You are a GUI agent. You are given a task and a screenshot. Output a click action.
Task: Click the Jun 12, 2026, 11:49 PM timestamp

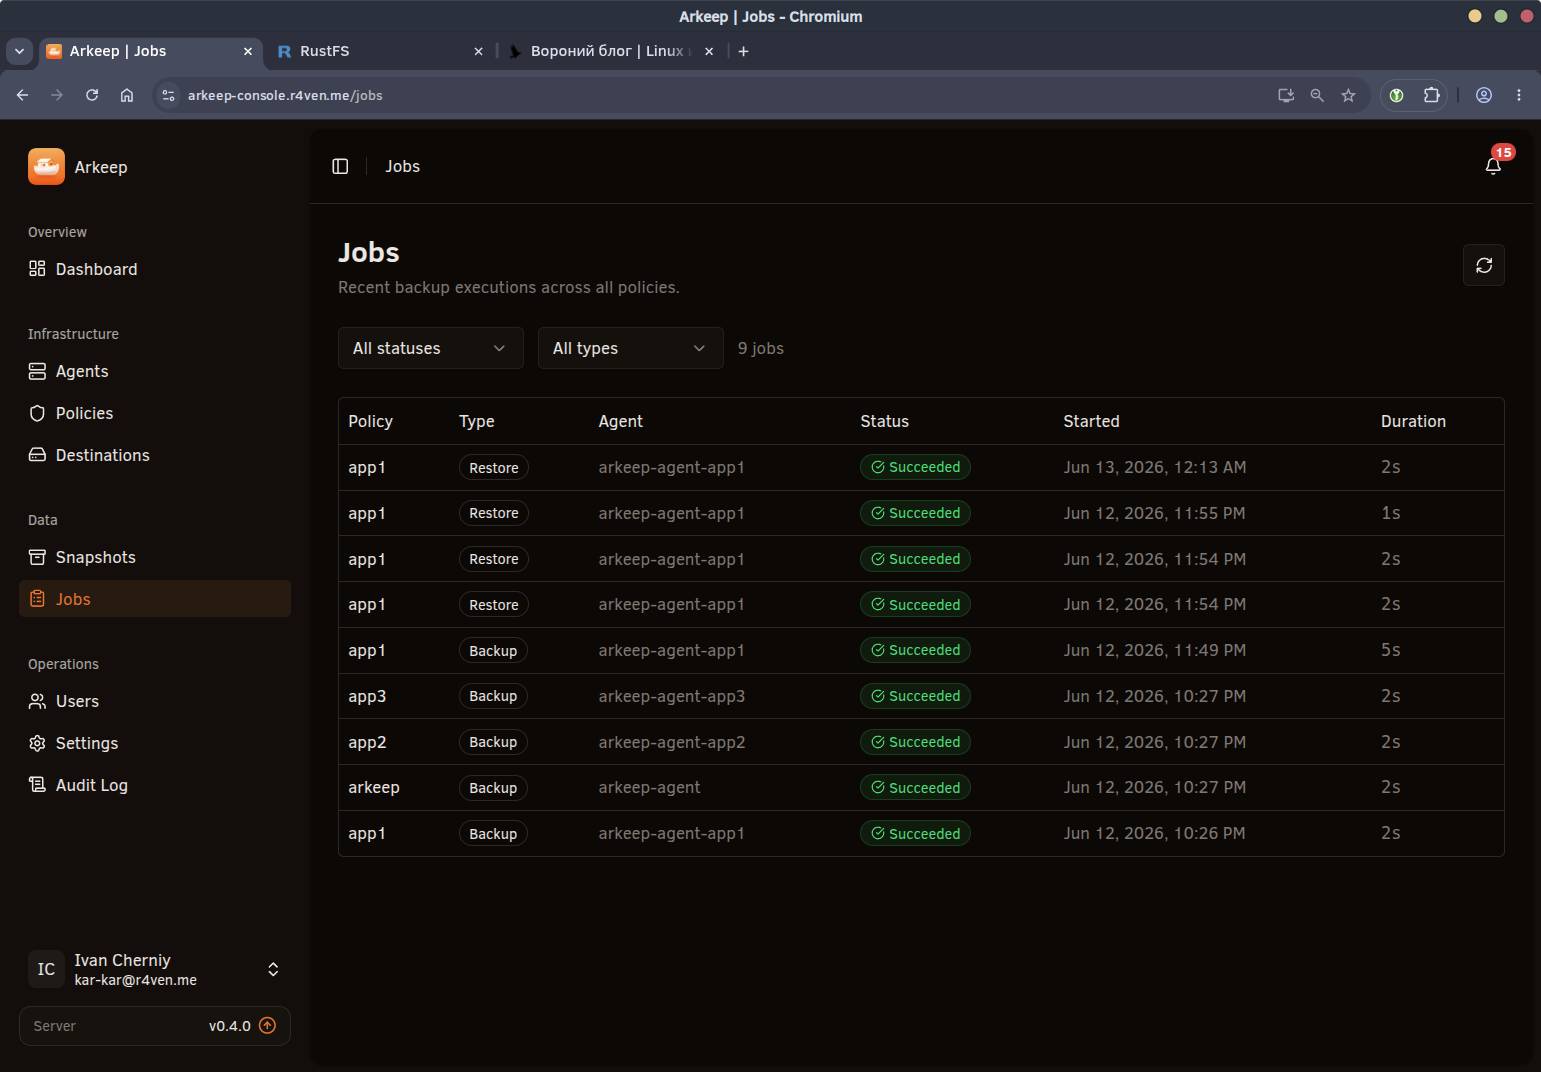click(1154, 650)
